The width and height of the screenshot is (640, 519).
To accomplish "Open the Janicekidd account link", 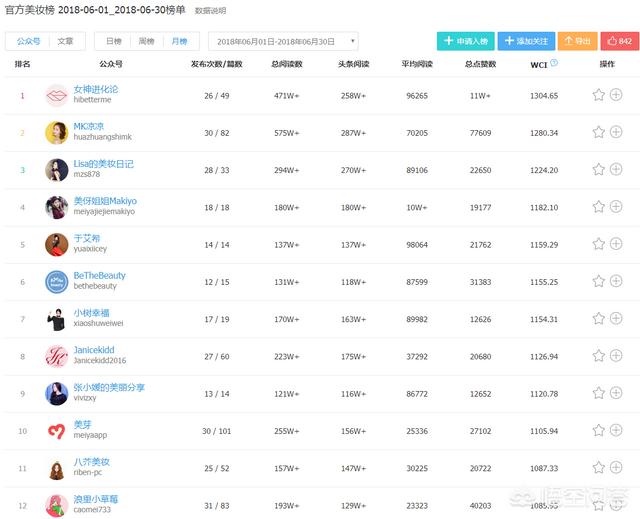I will [94, 350].
